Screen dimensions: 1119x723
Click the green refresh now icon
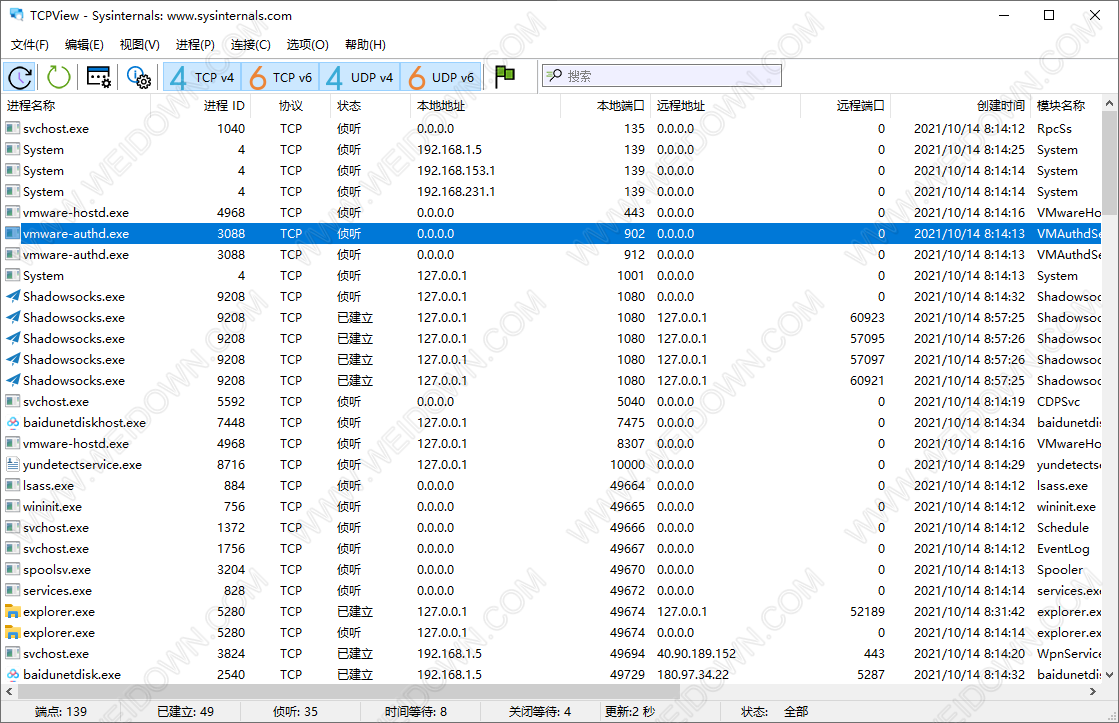[x=59, y=77]
